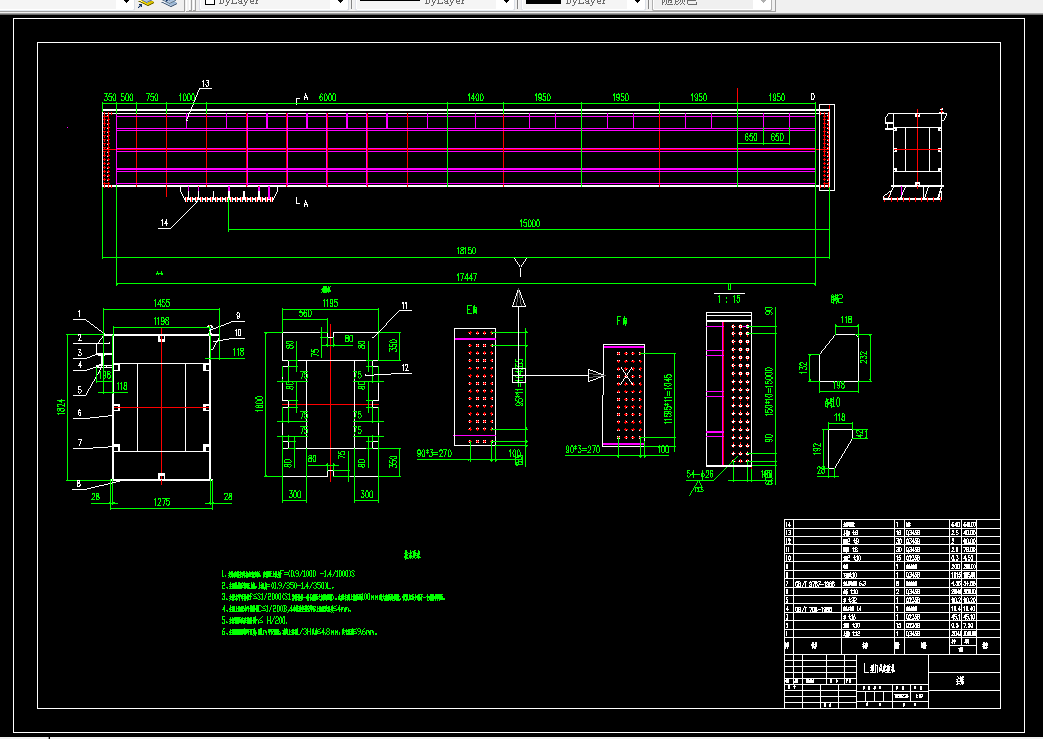
Task: Click callout number 7 on the cross-section
Action: tap(80, 442)
